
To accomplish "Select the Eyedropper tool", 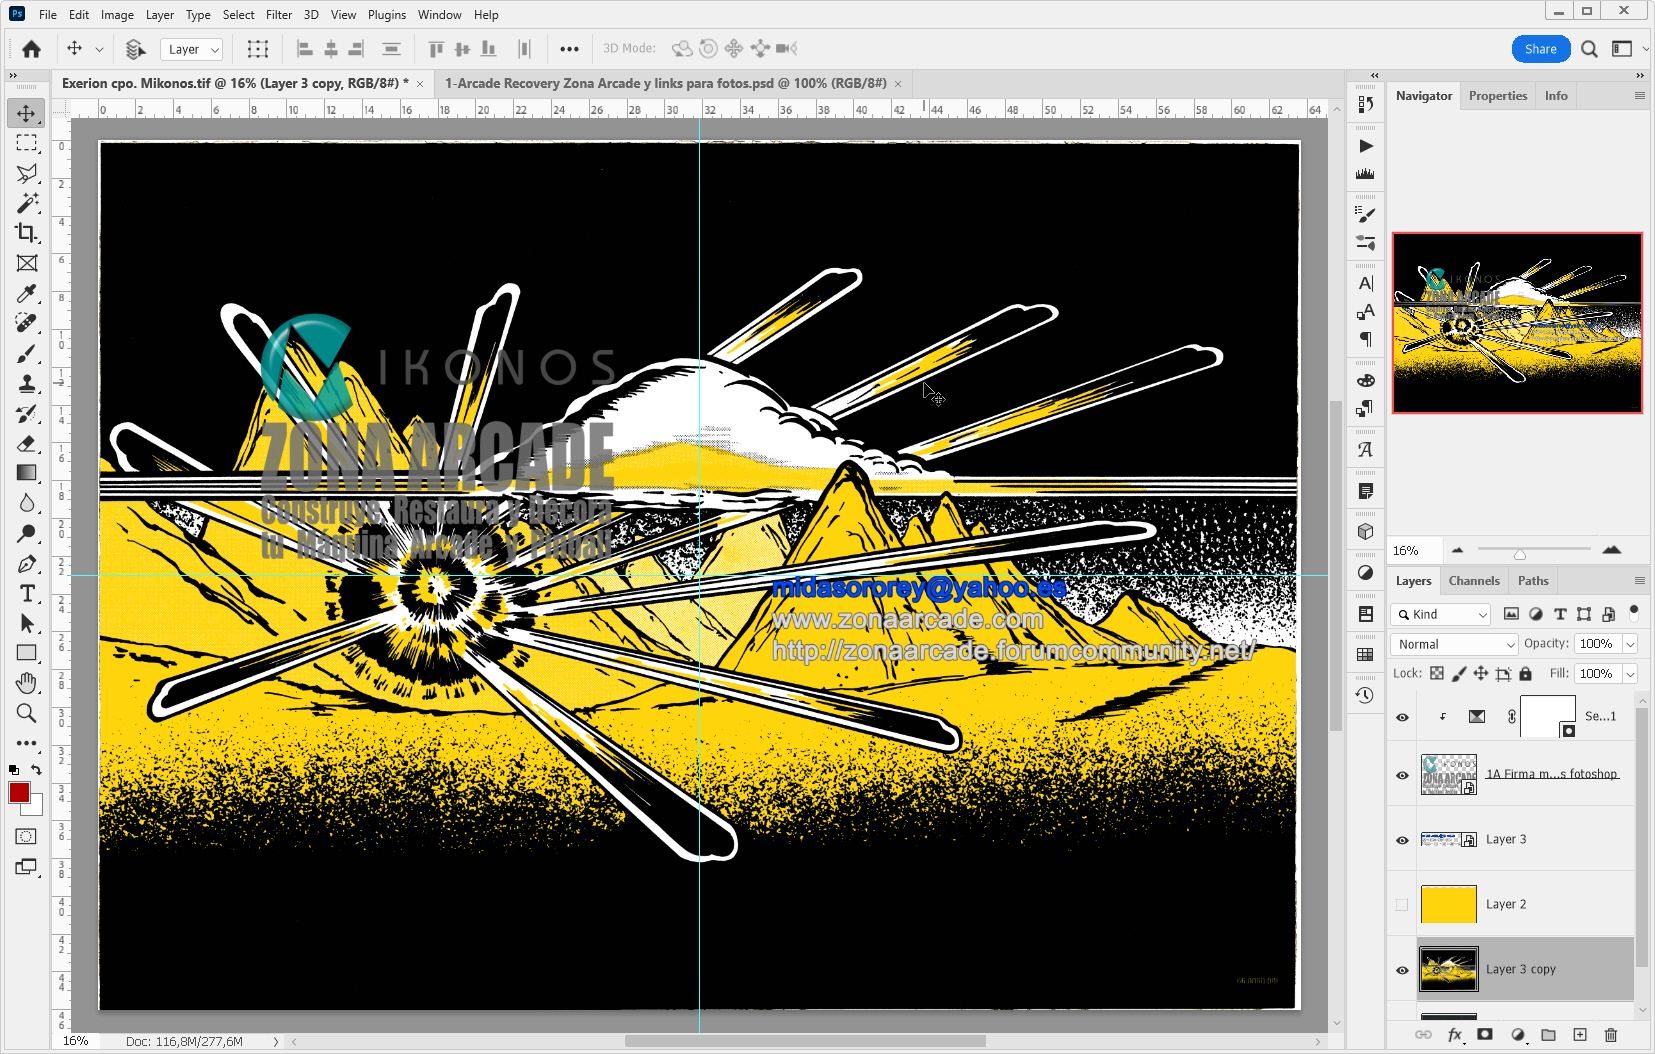I will (x=27, y=293).
